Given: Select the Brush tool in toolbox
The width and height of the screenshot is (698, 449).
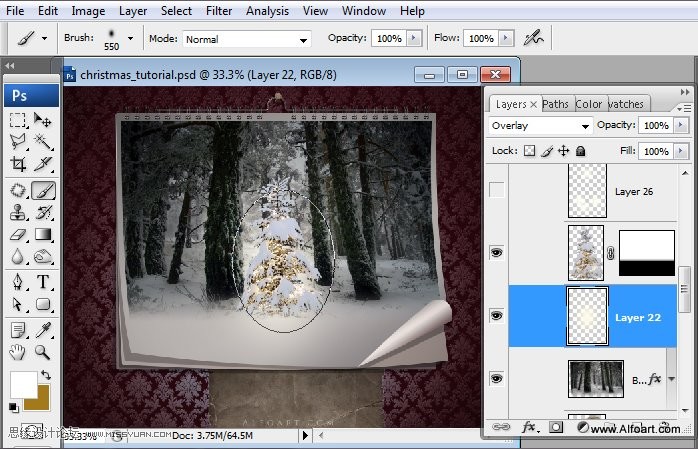Looking at the screenshot, I should coord(43,190).
